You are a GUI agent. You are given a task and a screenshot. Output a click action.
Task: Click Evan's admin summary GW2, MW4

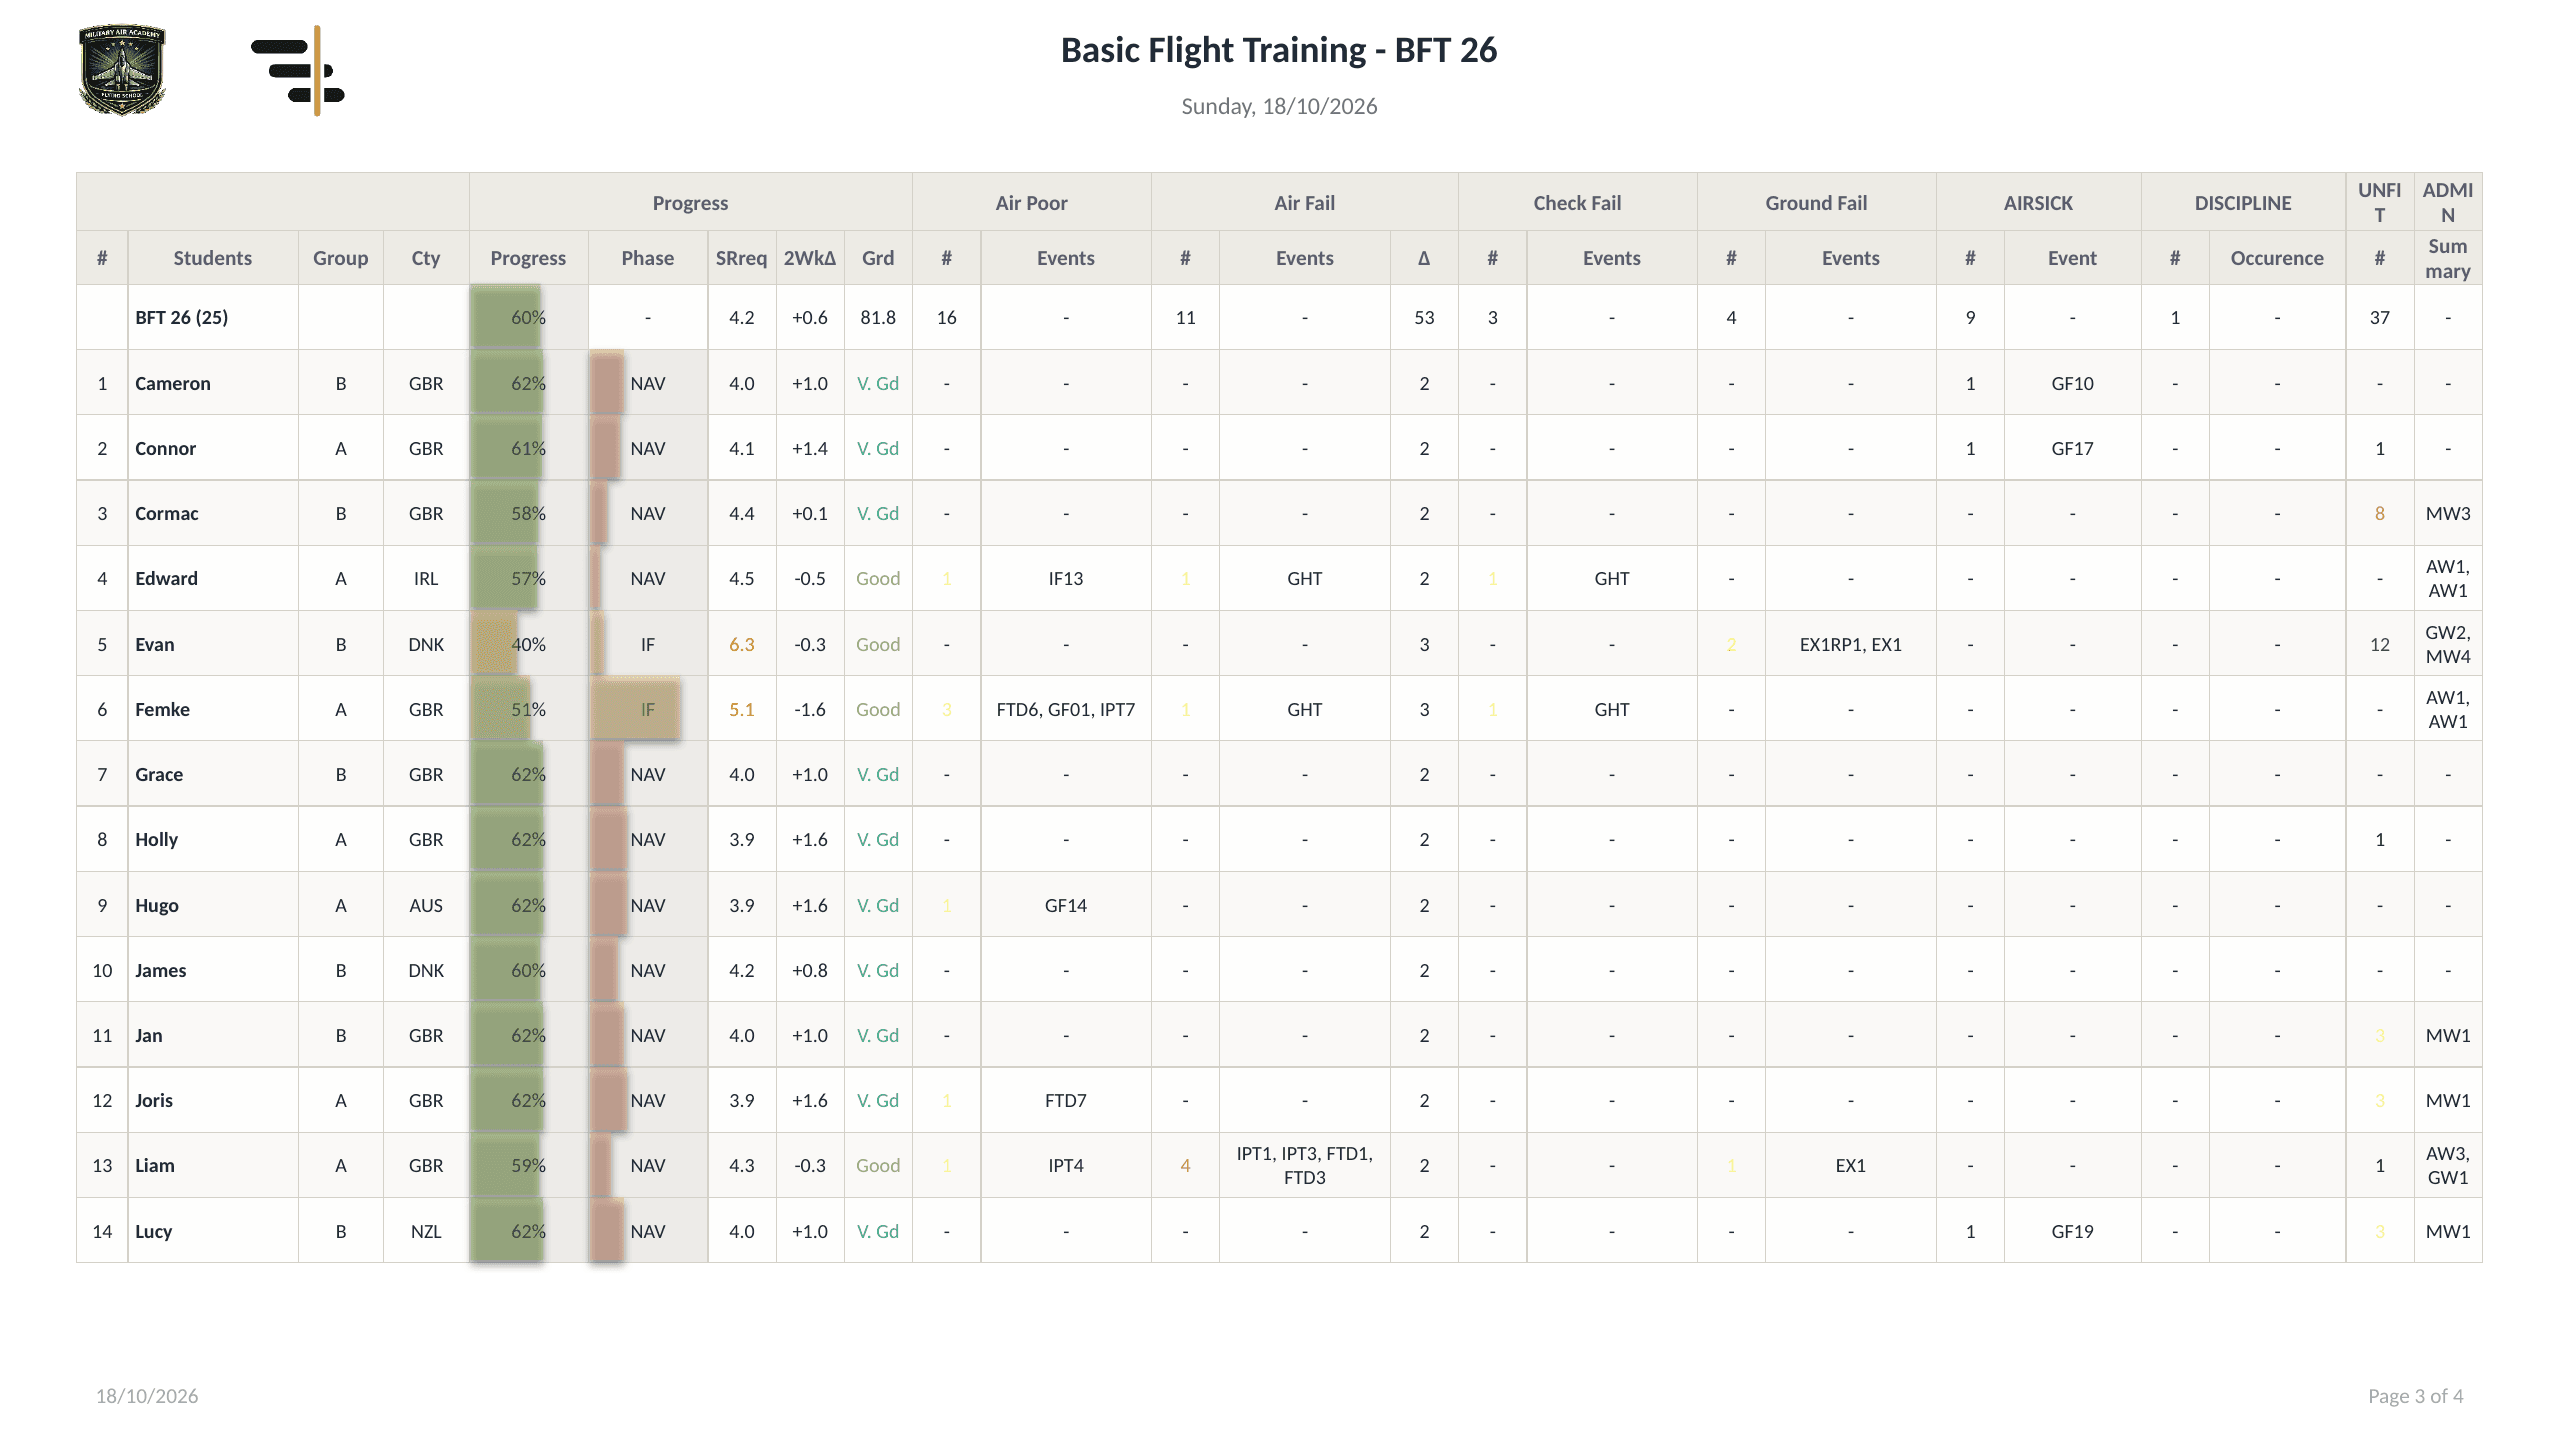pos(2447,644)
